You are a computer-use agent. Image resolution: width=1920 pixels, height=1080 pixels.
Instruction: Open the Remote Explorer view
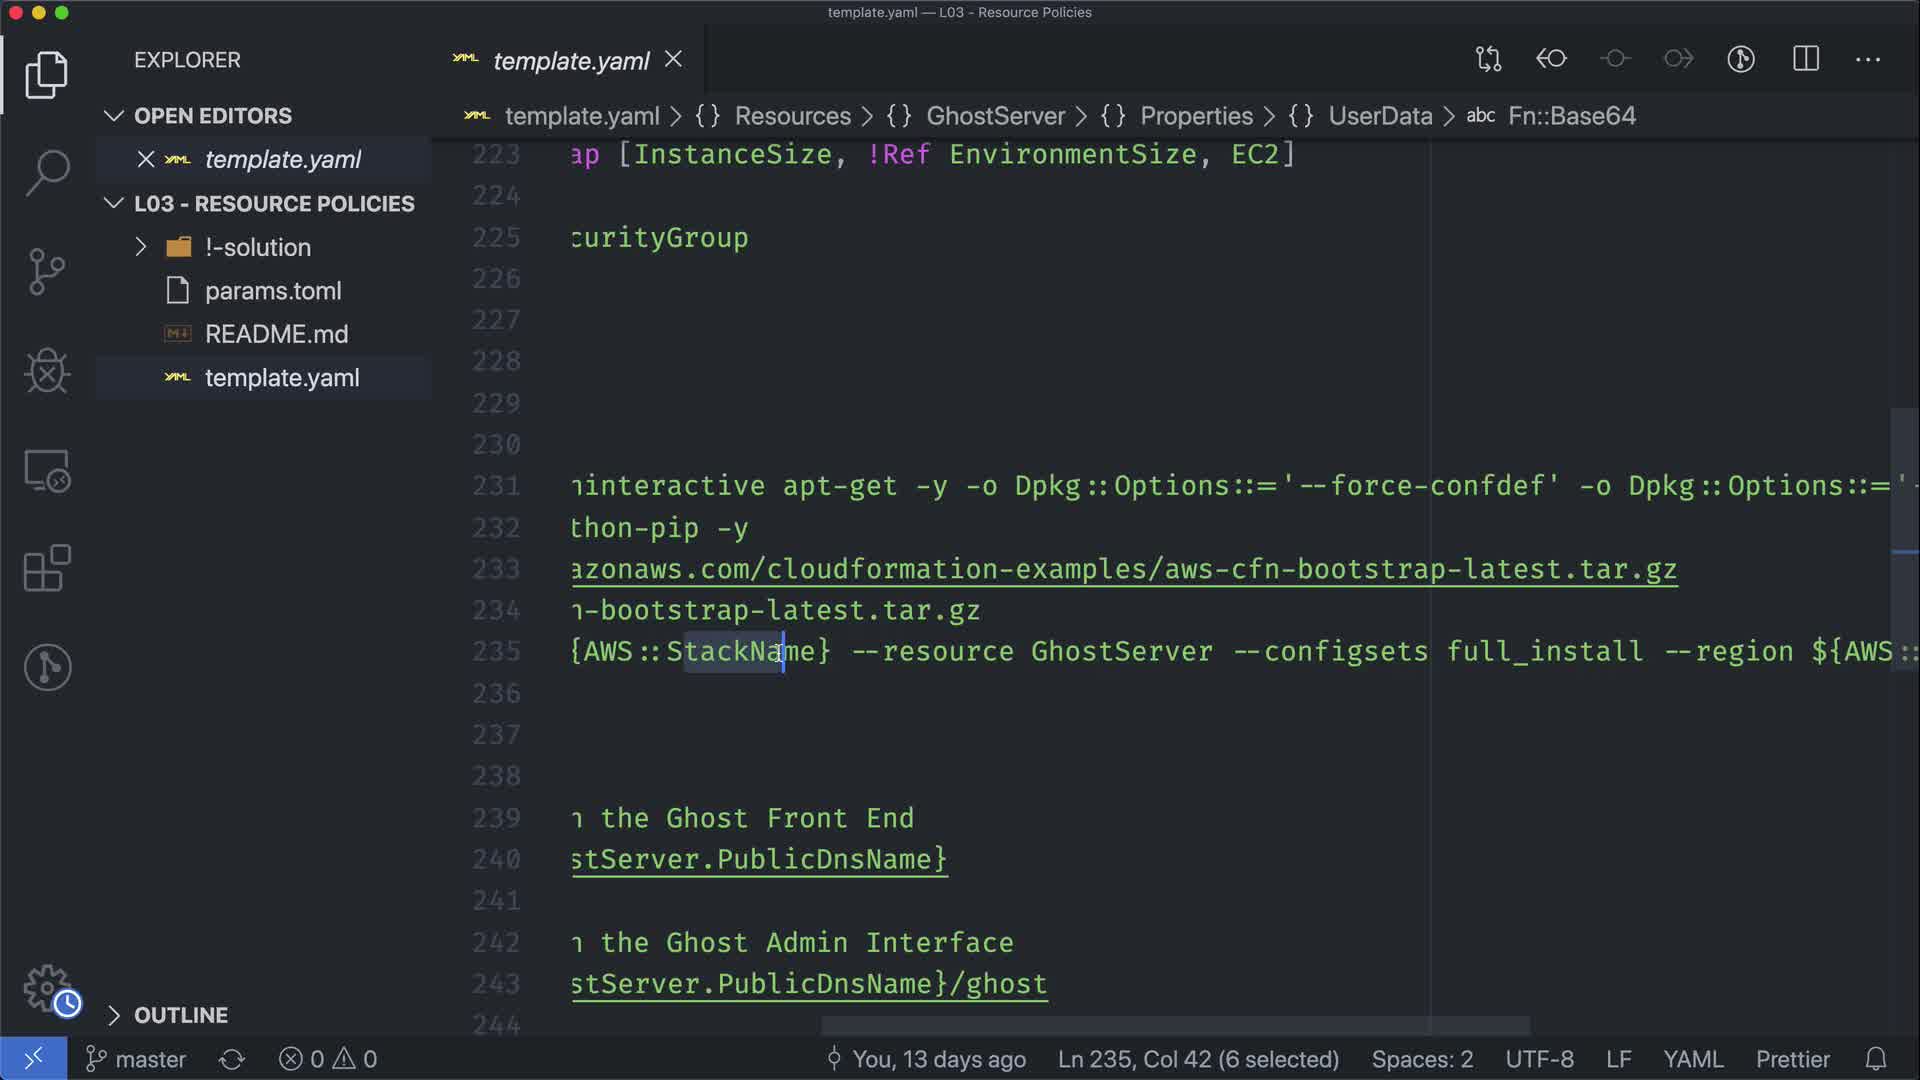pos(47,470)
